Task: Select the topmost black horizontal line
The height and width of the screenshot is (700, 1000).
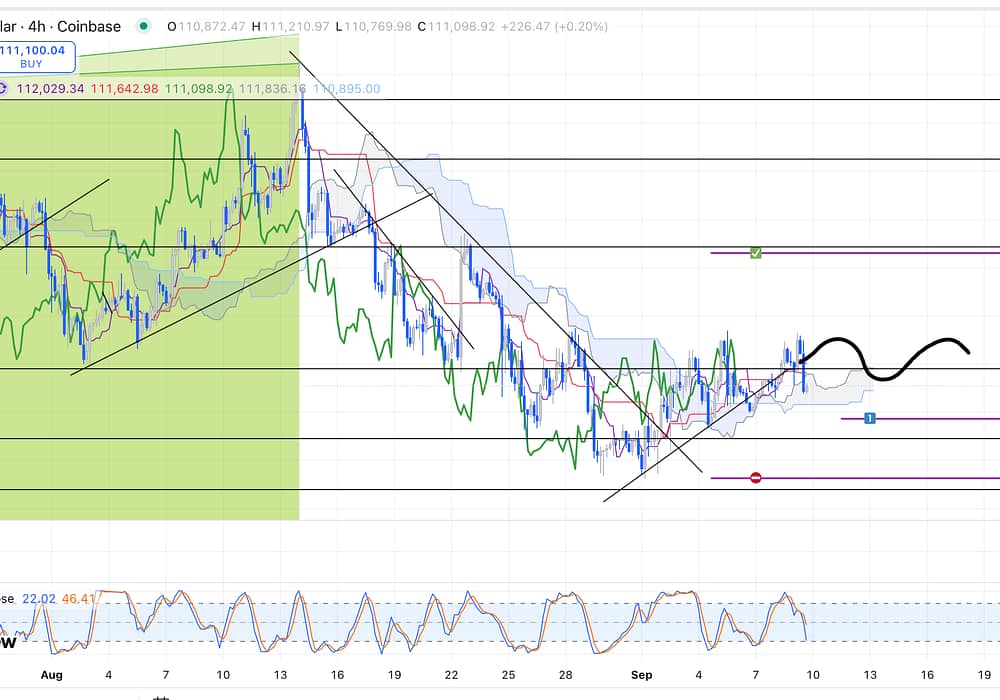Action: pyautogui.click(x=650, y=100)
